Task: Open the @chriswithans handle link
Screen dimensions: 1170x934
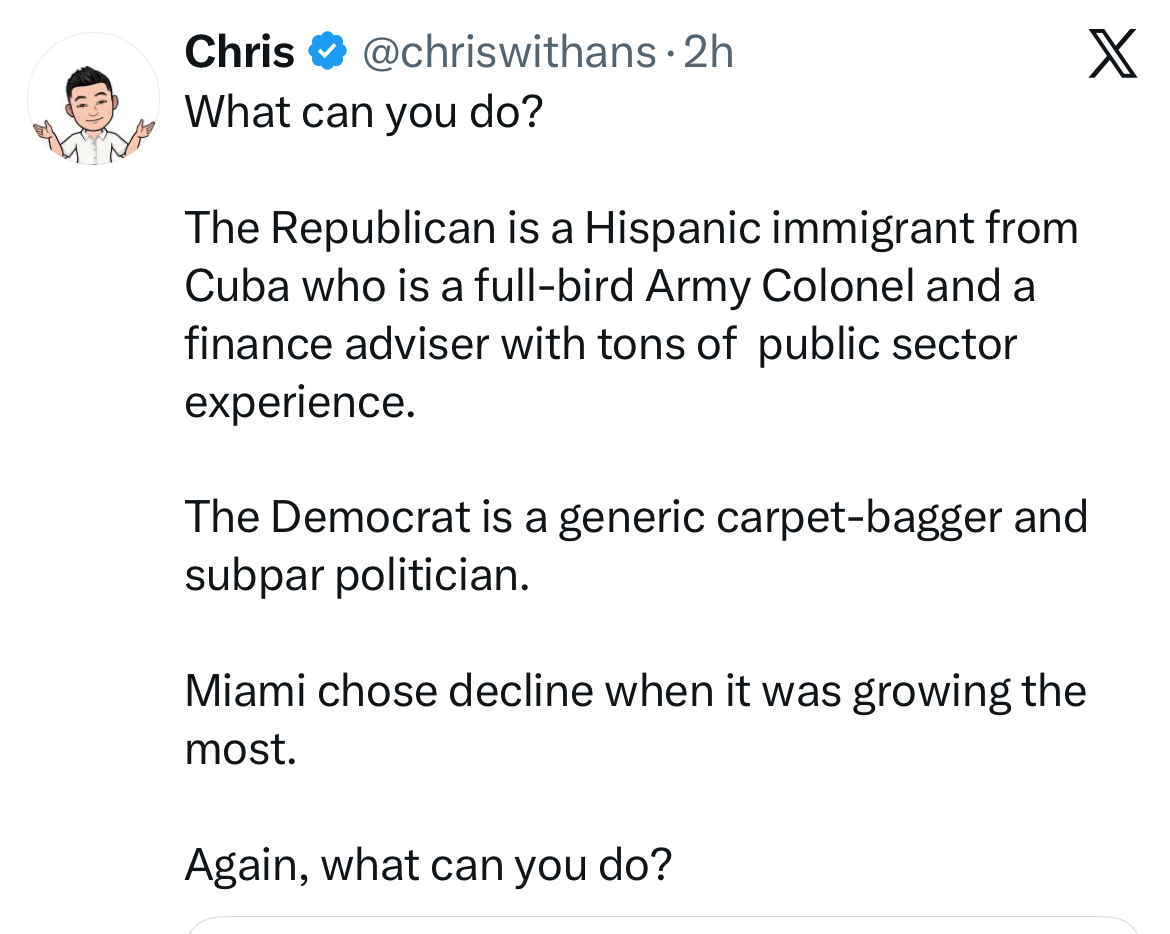Action: coord(507,51)
